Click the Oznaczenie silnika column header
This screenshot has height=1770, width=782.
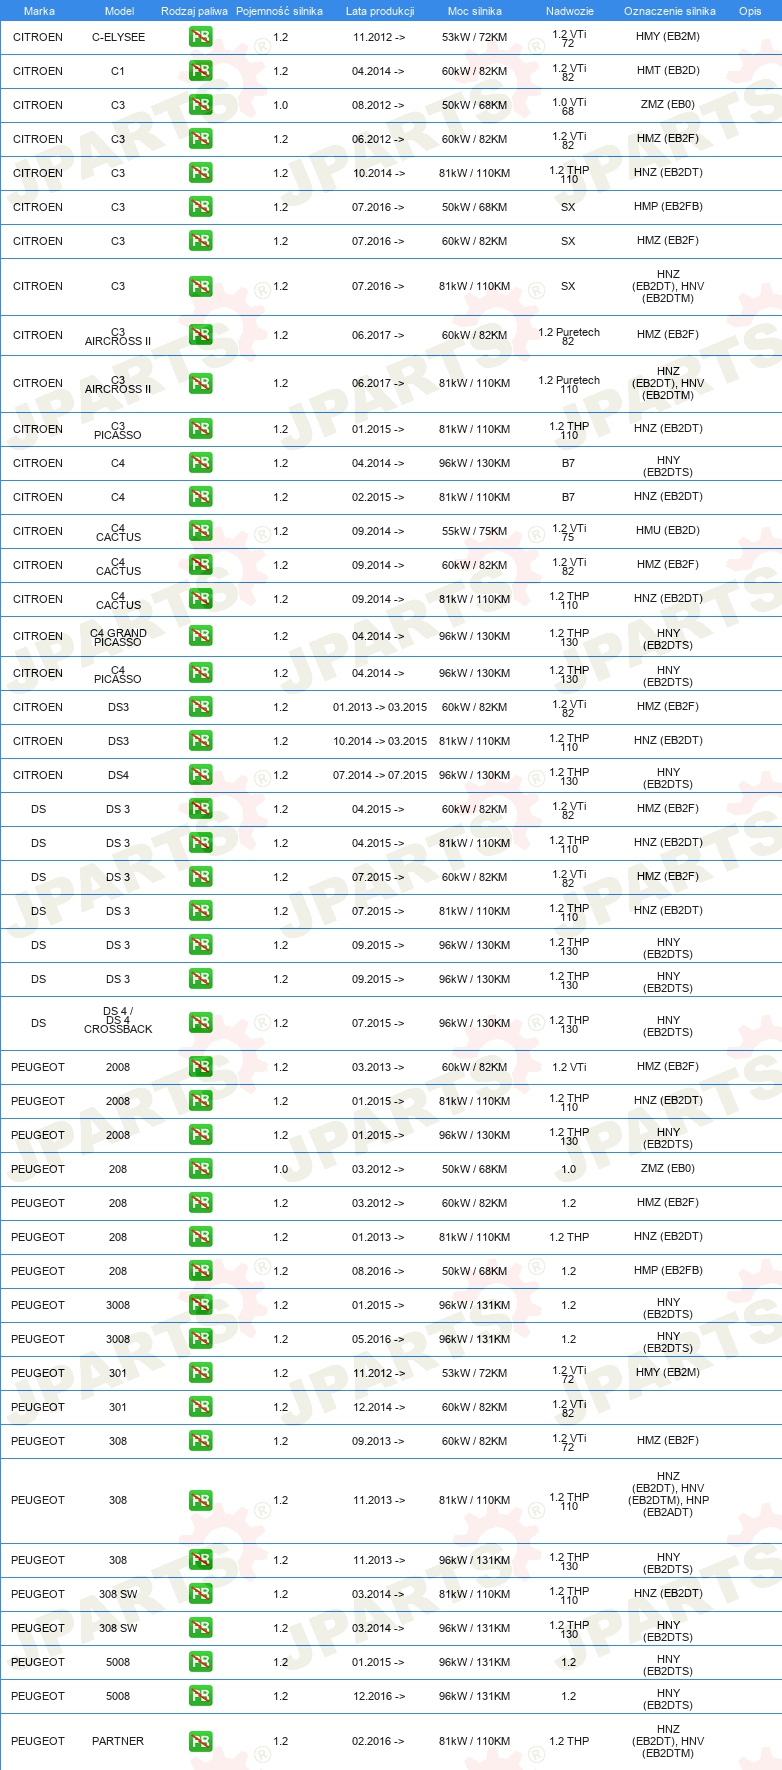click(x=670, y=11)
